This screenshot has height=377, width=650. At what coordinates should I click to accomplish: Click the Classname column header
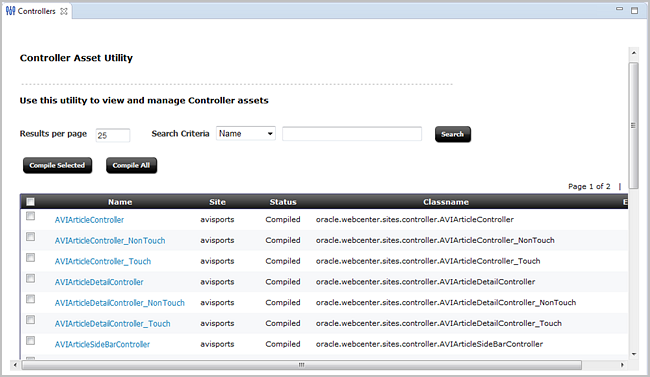446,202
